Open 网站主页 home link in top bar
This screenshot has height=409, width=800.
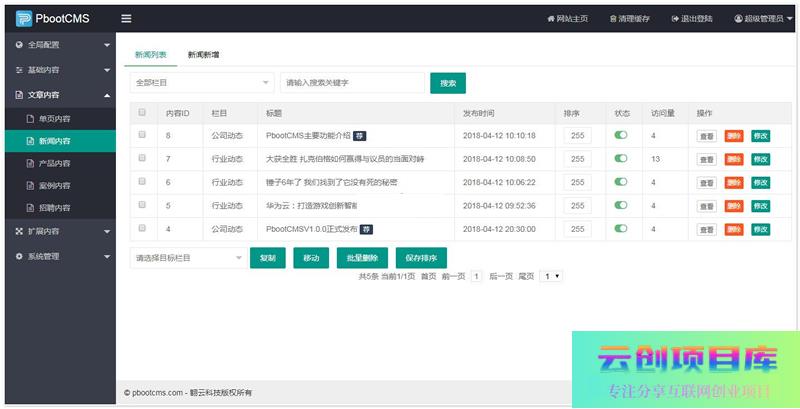[567, 18]
